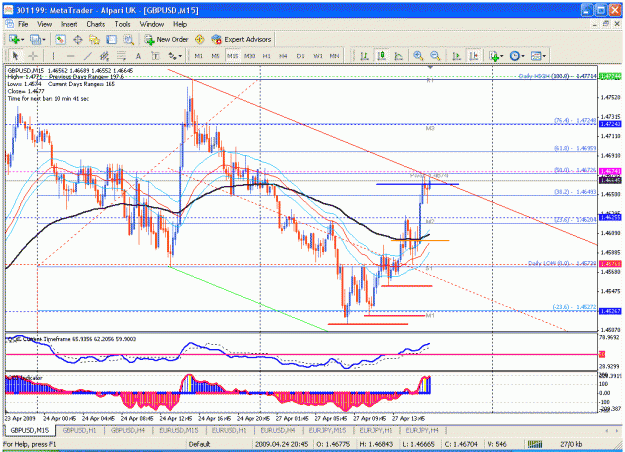Open the Strategy Tester magnifier icon

(128, 39)
